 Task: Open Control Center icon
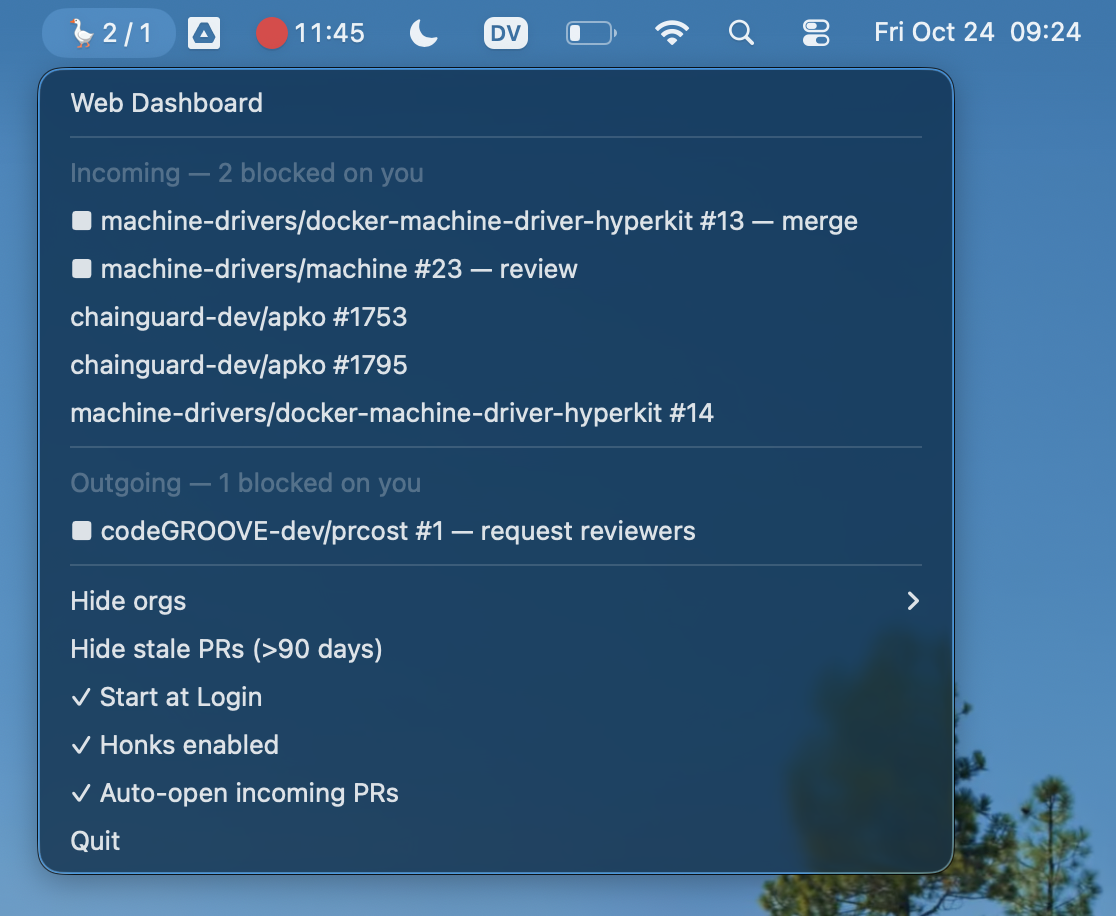[816, 33]
